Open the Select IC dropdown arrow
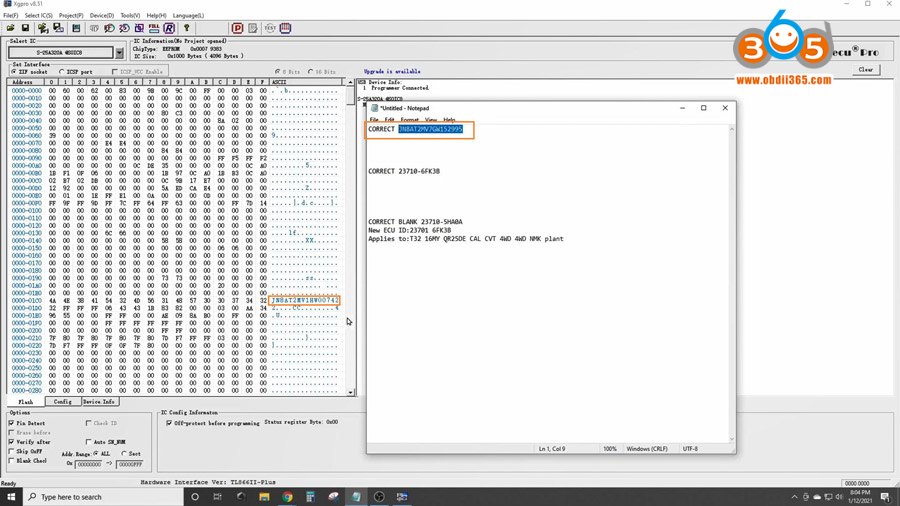The width and height of the screenshot is (900, 506). click(119, 53)
